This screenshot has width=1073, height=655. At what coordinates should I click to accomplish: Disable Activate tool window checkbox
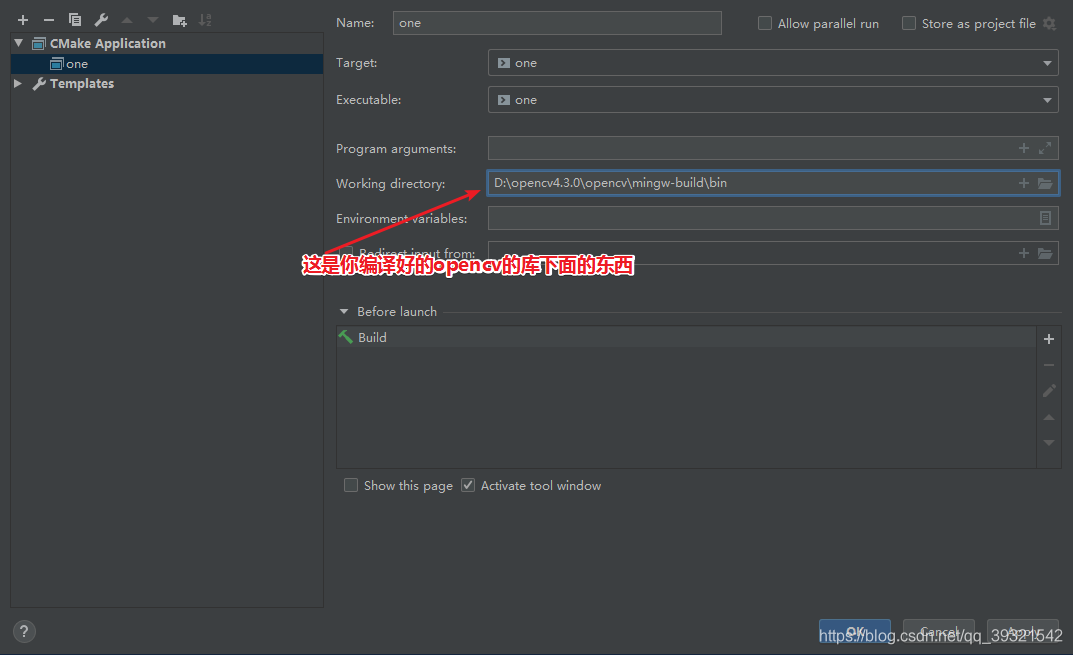click(468, 485)
